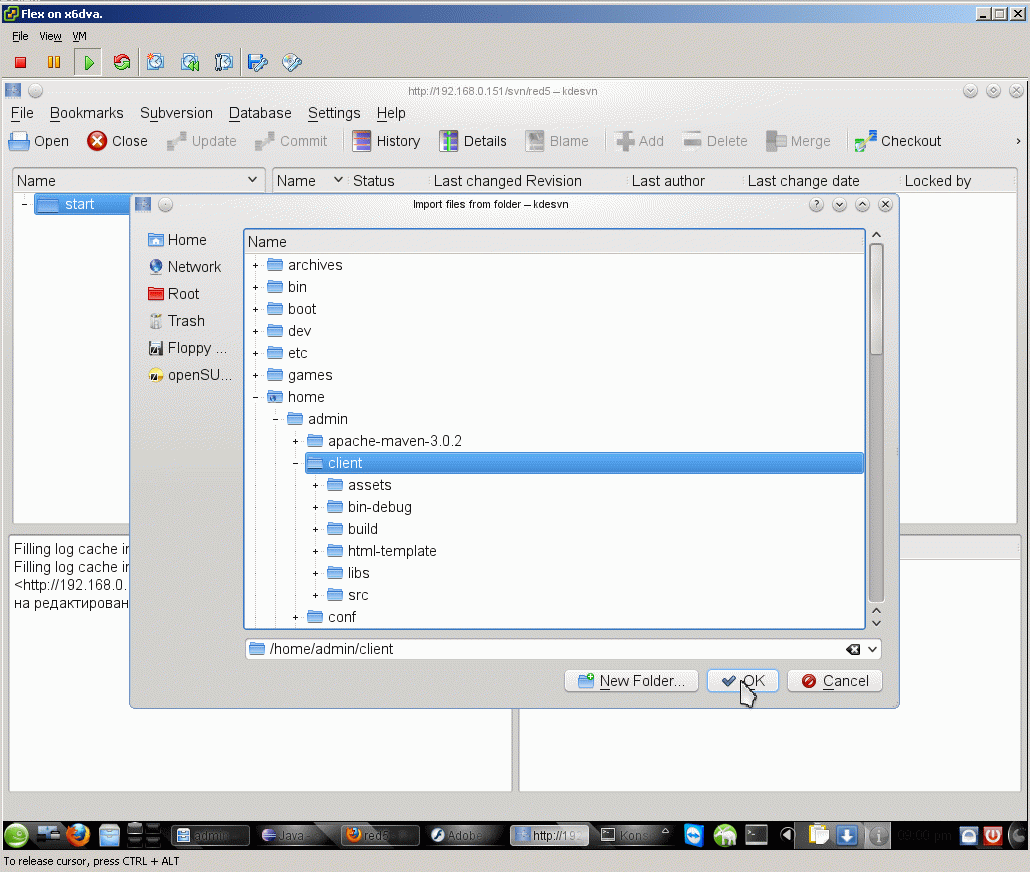Expand the etc folder node
Image resolution: width=1030 pixels, height=872 pixels.
[x=256, y=354]
